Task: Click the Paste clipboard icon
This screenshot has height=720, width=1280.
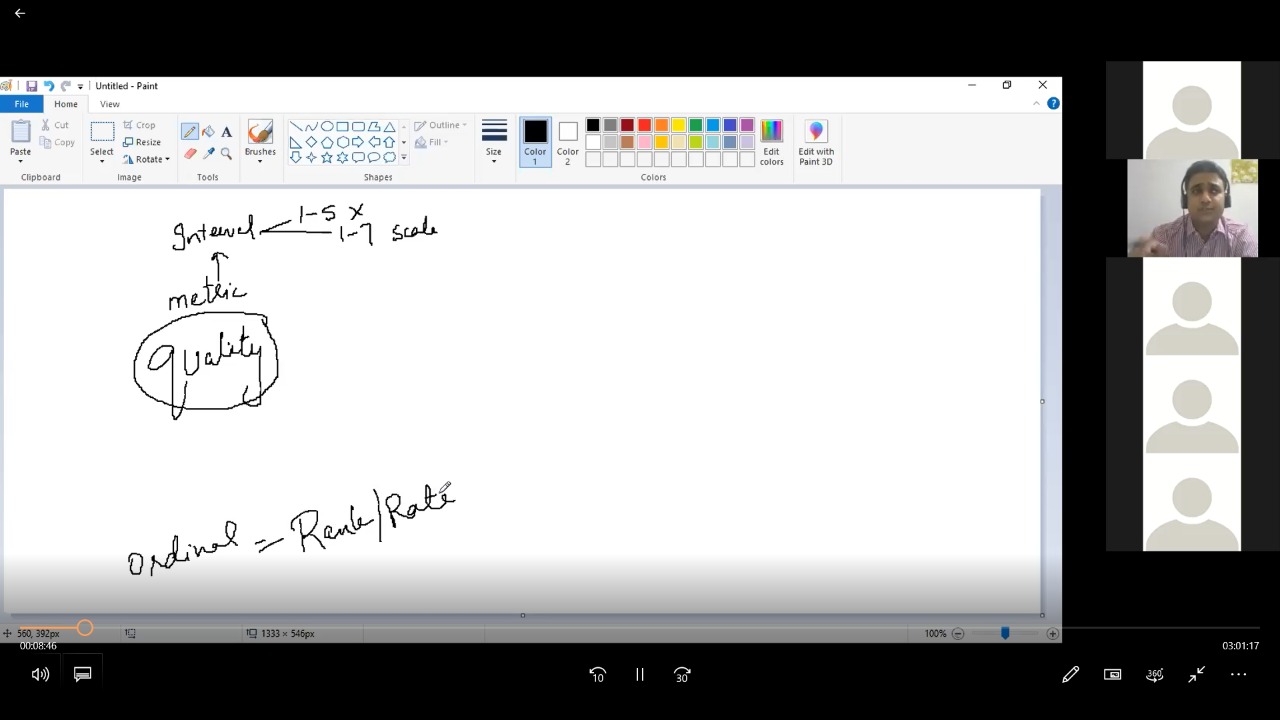Action: point(20,131)
